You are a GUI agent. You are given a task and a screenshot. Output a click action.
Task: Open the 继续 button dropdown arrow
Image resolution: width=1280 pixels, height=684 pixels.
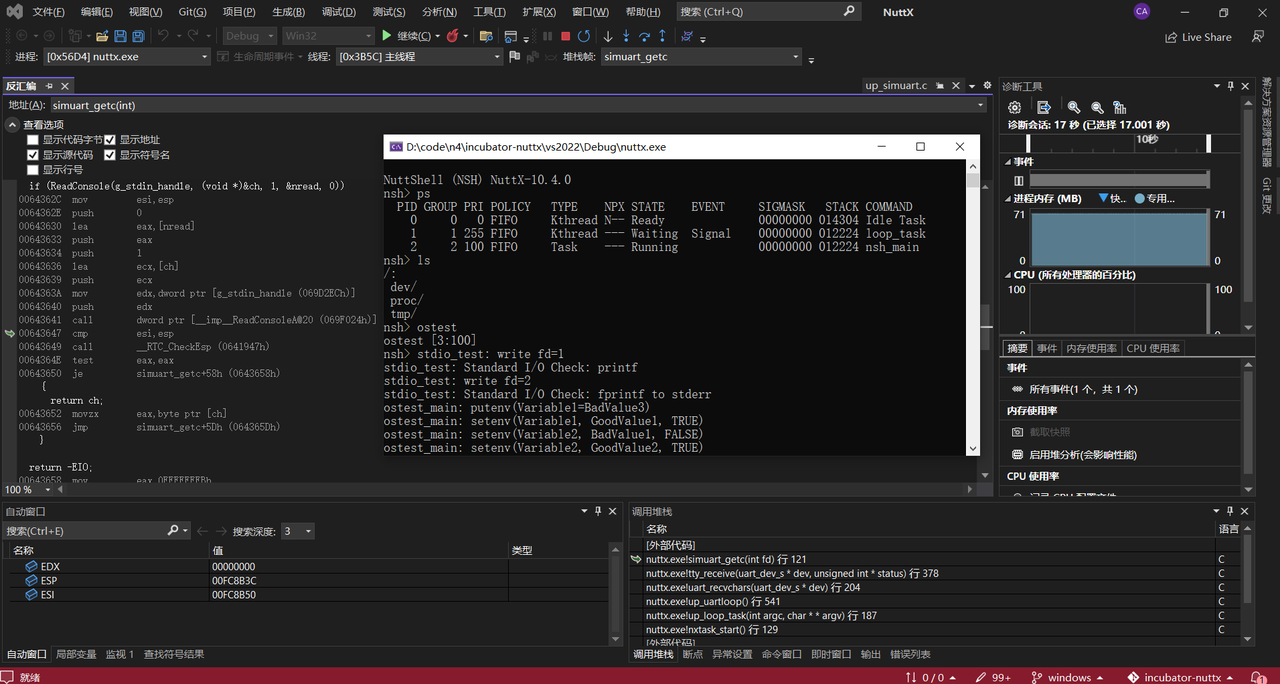(x=436, y=37)
